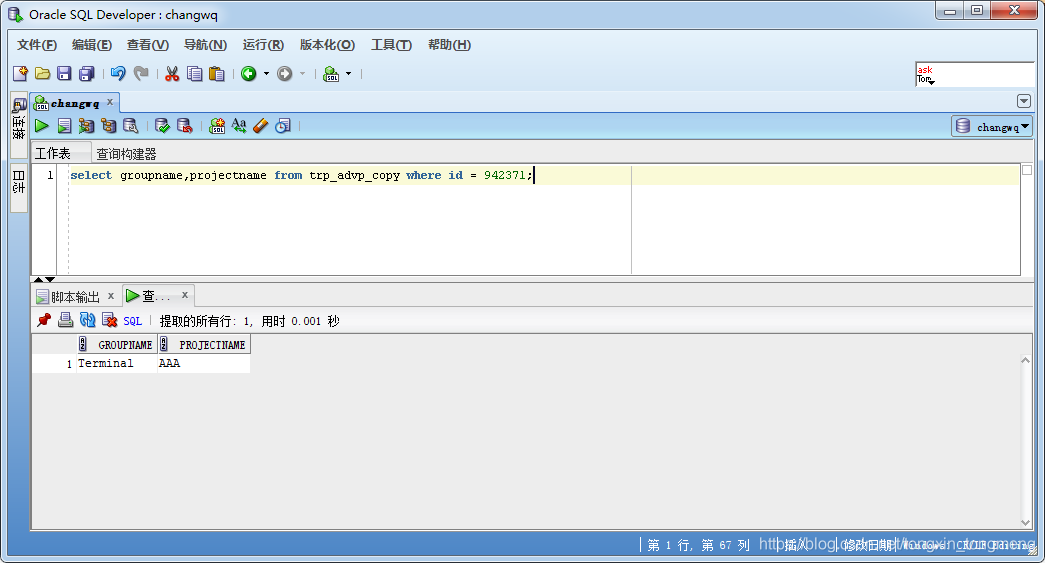Run the statement with the green play icon

[x=41, y=126]
